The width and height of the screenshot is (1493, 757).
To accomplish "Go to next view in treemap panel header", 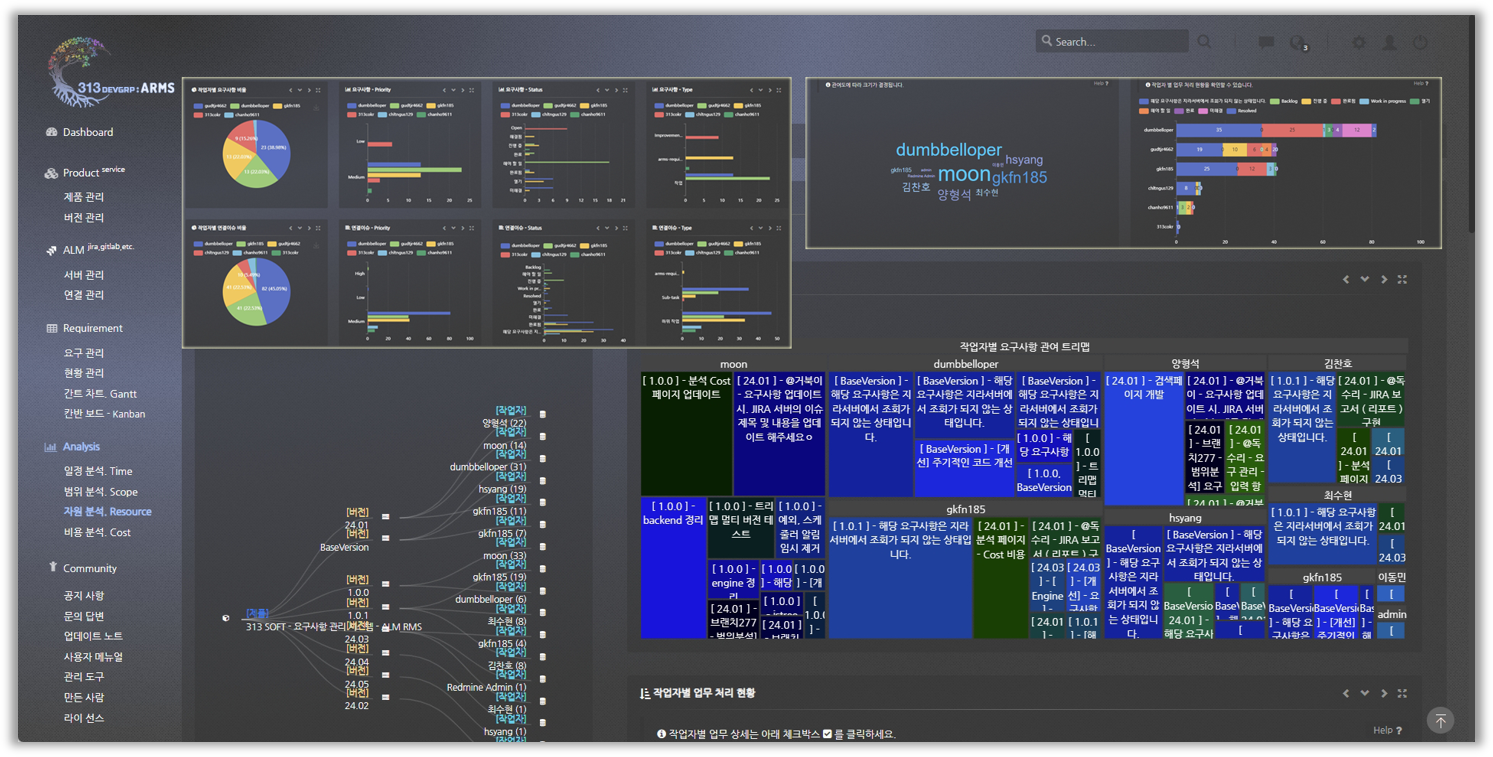I will coord(1384,280).
